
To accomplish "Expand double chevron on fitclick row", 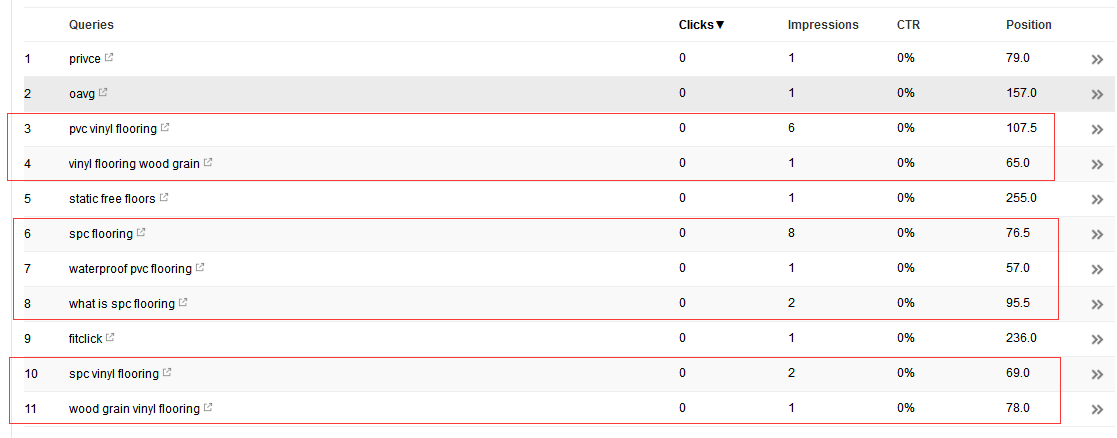I will (x=1097, y=340).
